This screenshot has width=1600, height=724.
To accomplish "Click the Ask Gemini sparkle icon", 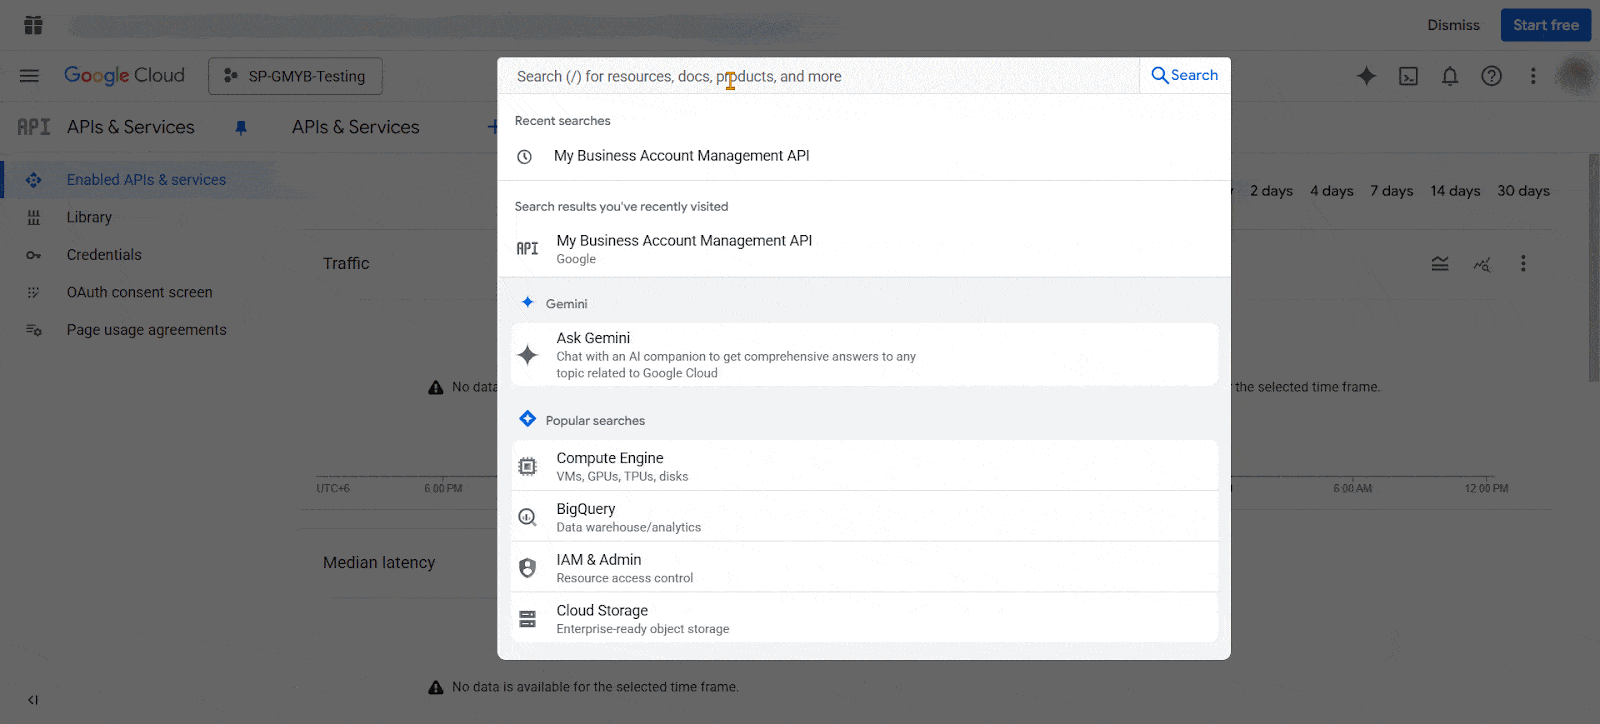I will point(527,354).
